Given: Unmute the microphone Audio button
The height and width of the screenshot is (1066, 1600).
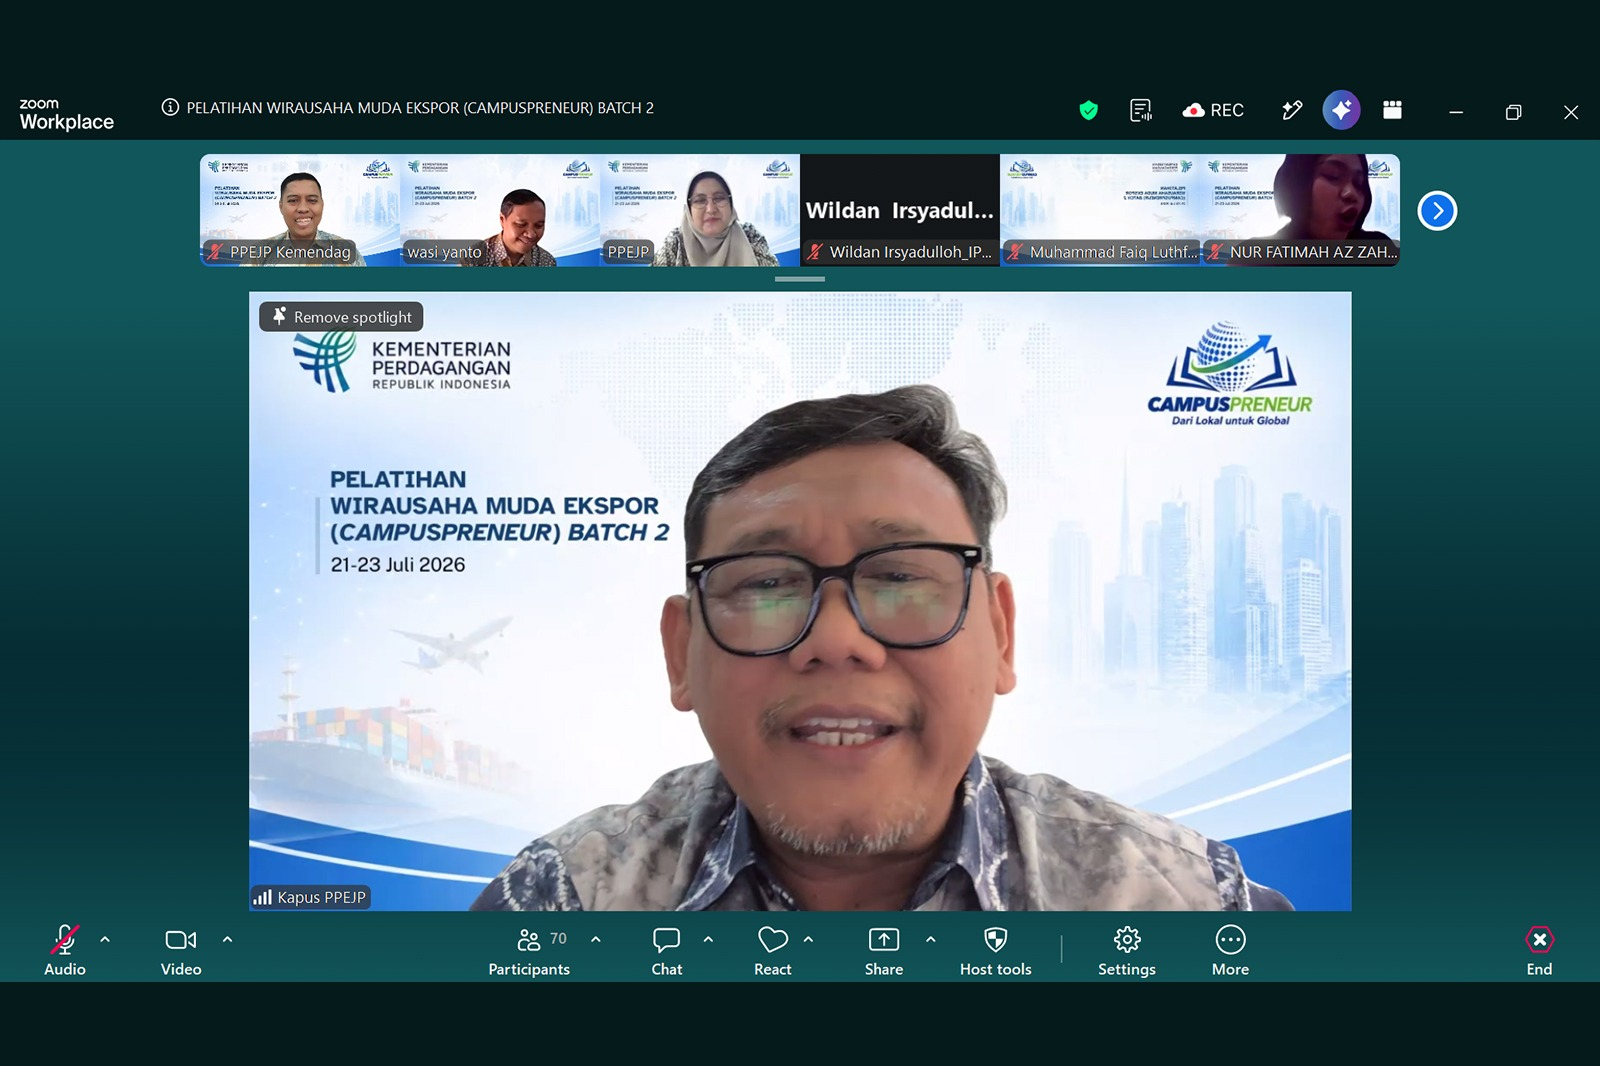Looking at the screenshot, I should [65, 951].
